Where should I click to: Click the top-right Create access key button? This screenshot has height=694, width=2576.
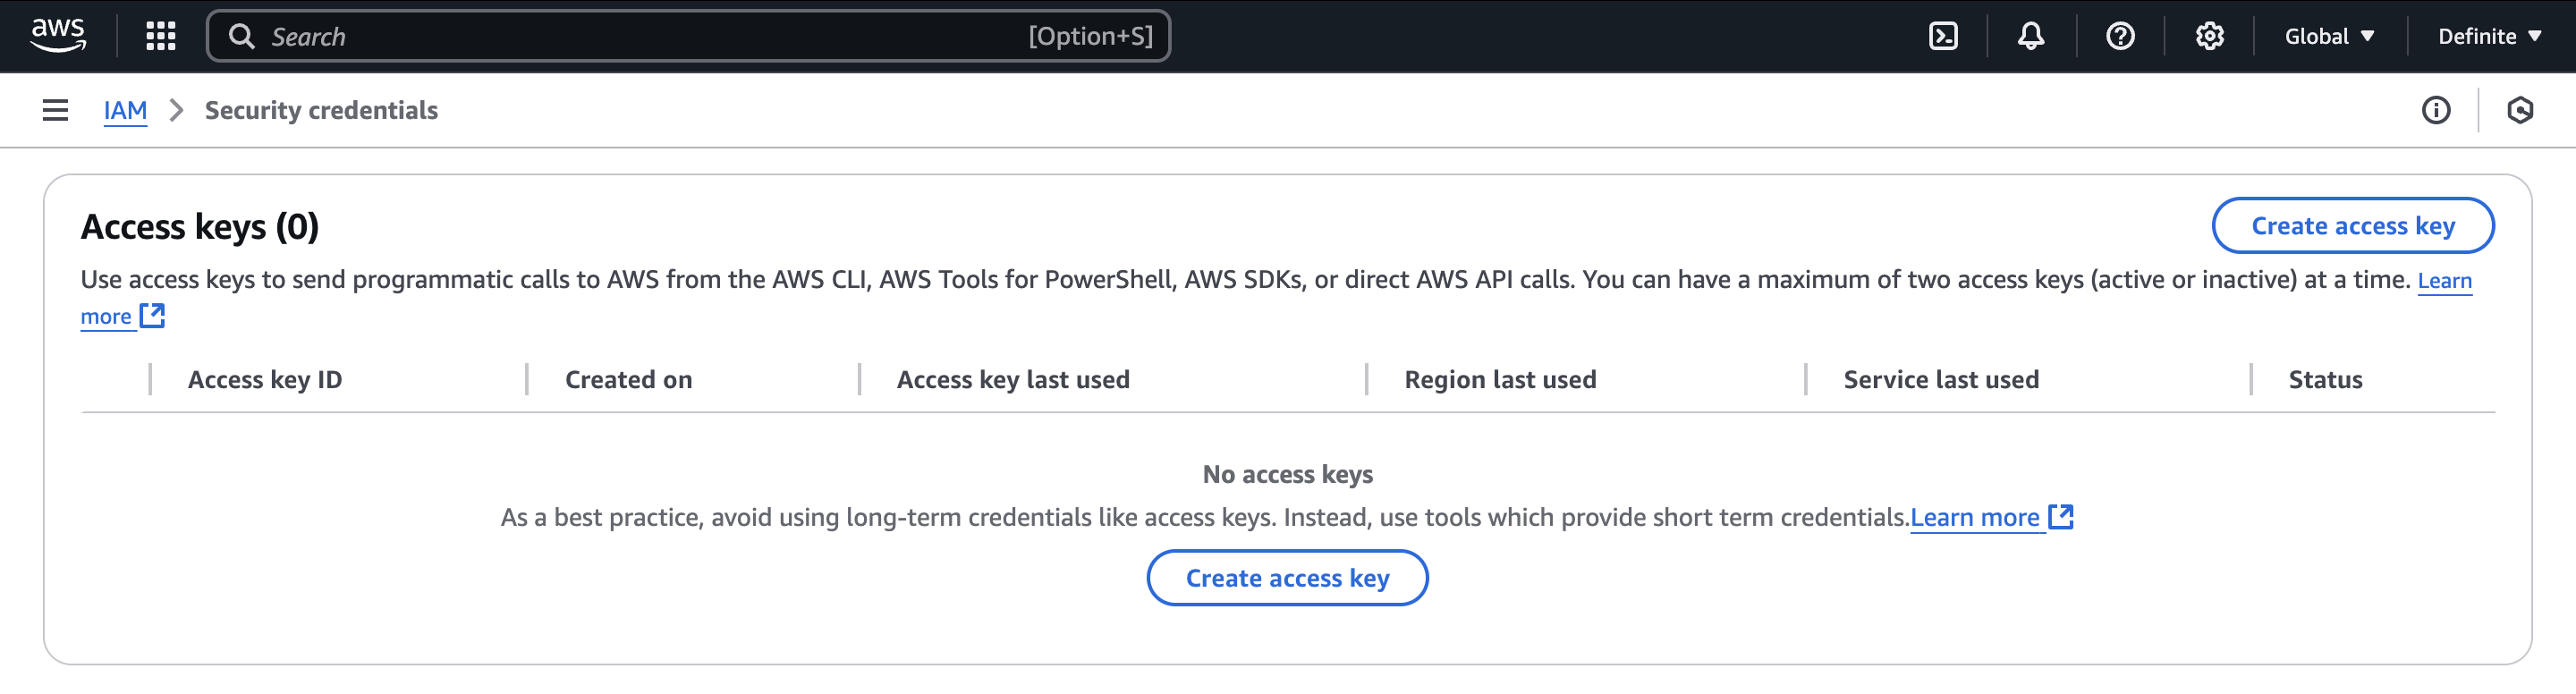point(2352,226)
